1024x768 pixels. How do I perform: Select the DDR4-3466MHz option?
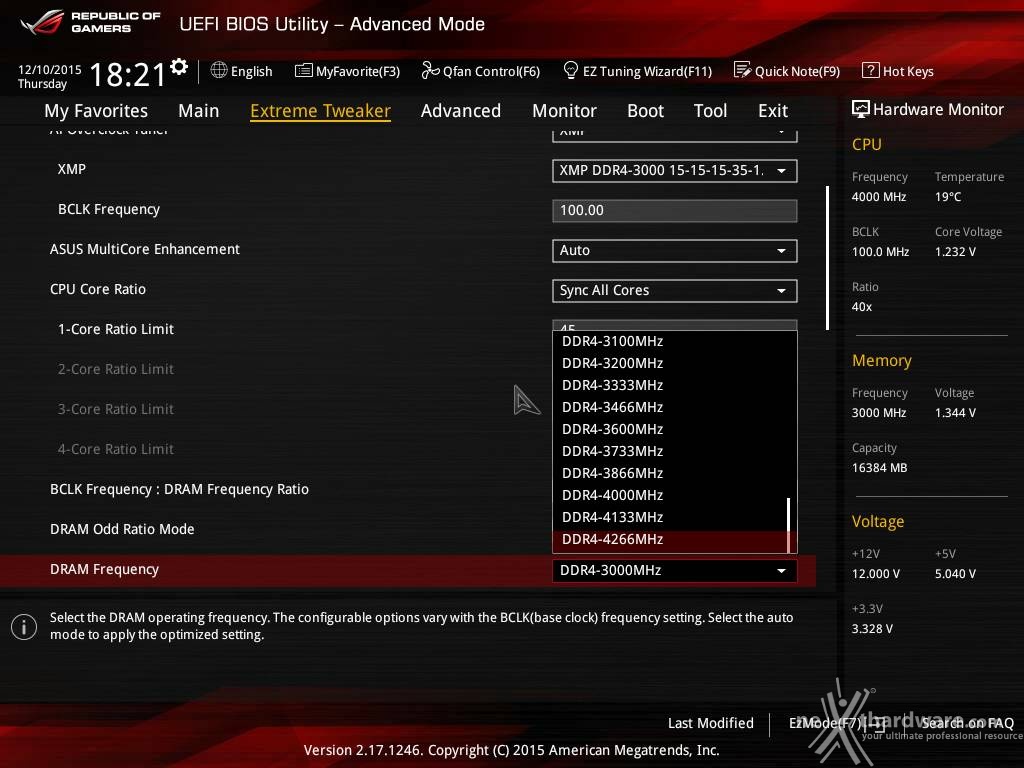[613, 408]
